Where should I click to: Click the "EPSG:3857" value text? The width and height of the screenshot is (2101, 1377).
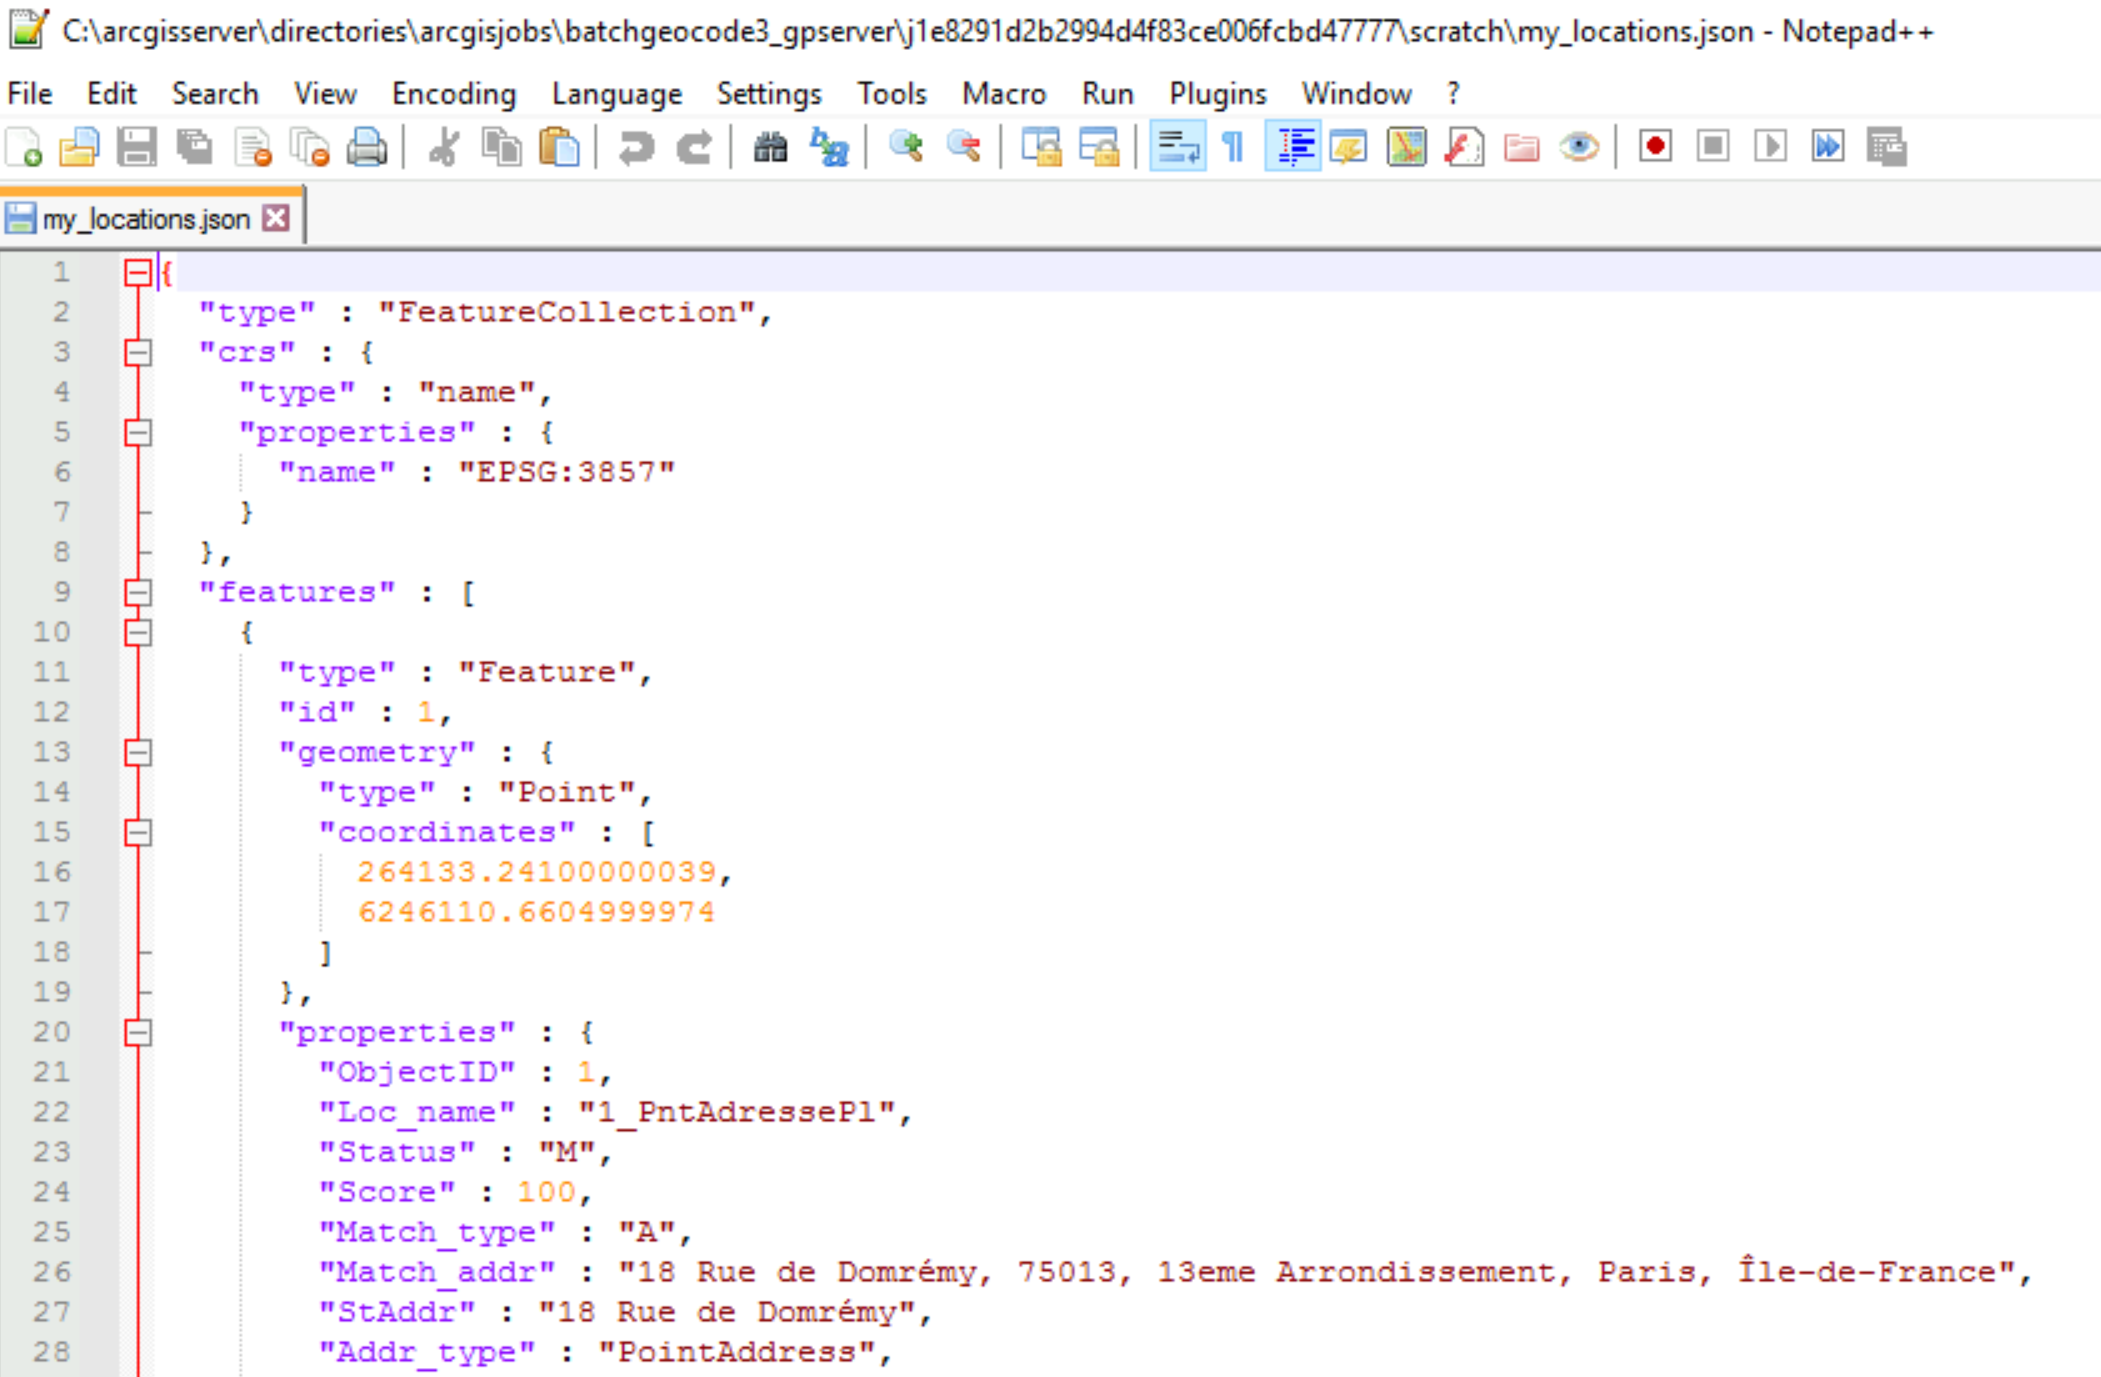[567, 472]
